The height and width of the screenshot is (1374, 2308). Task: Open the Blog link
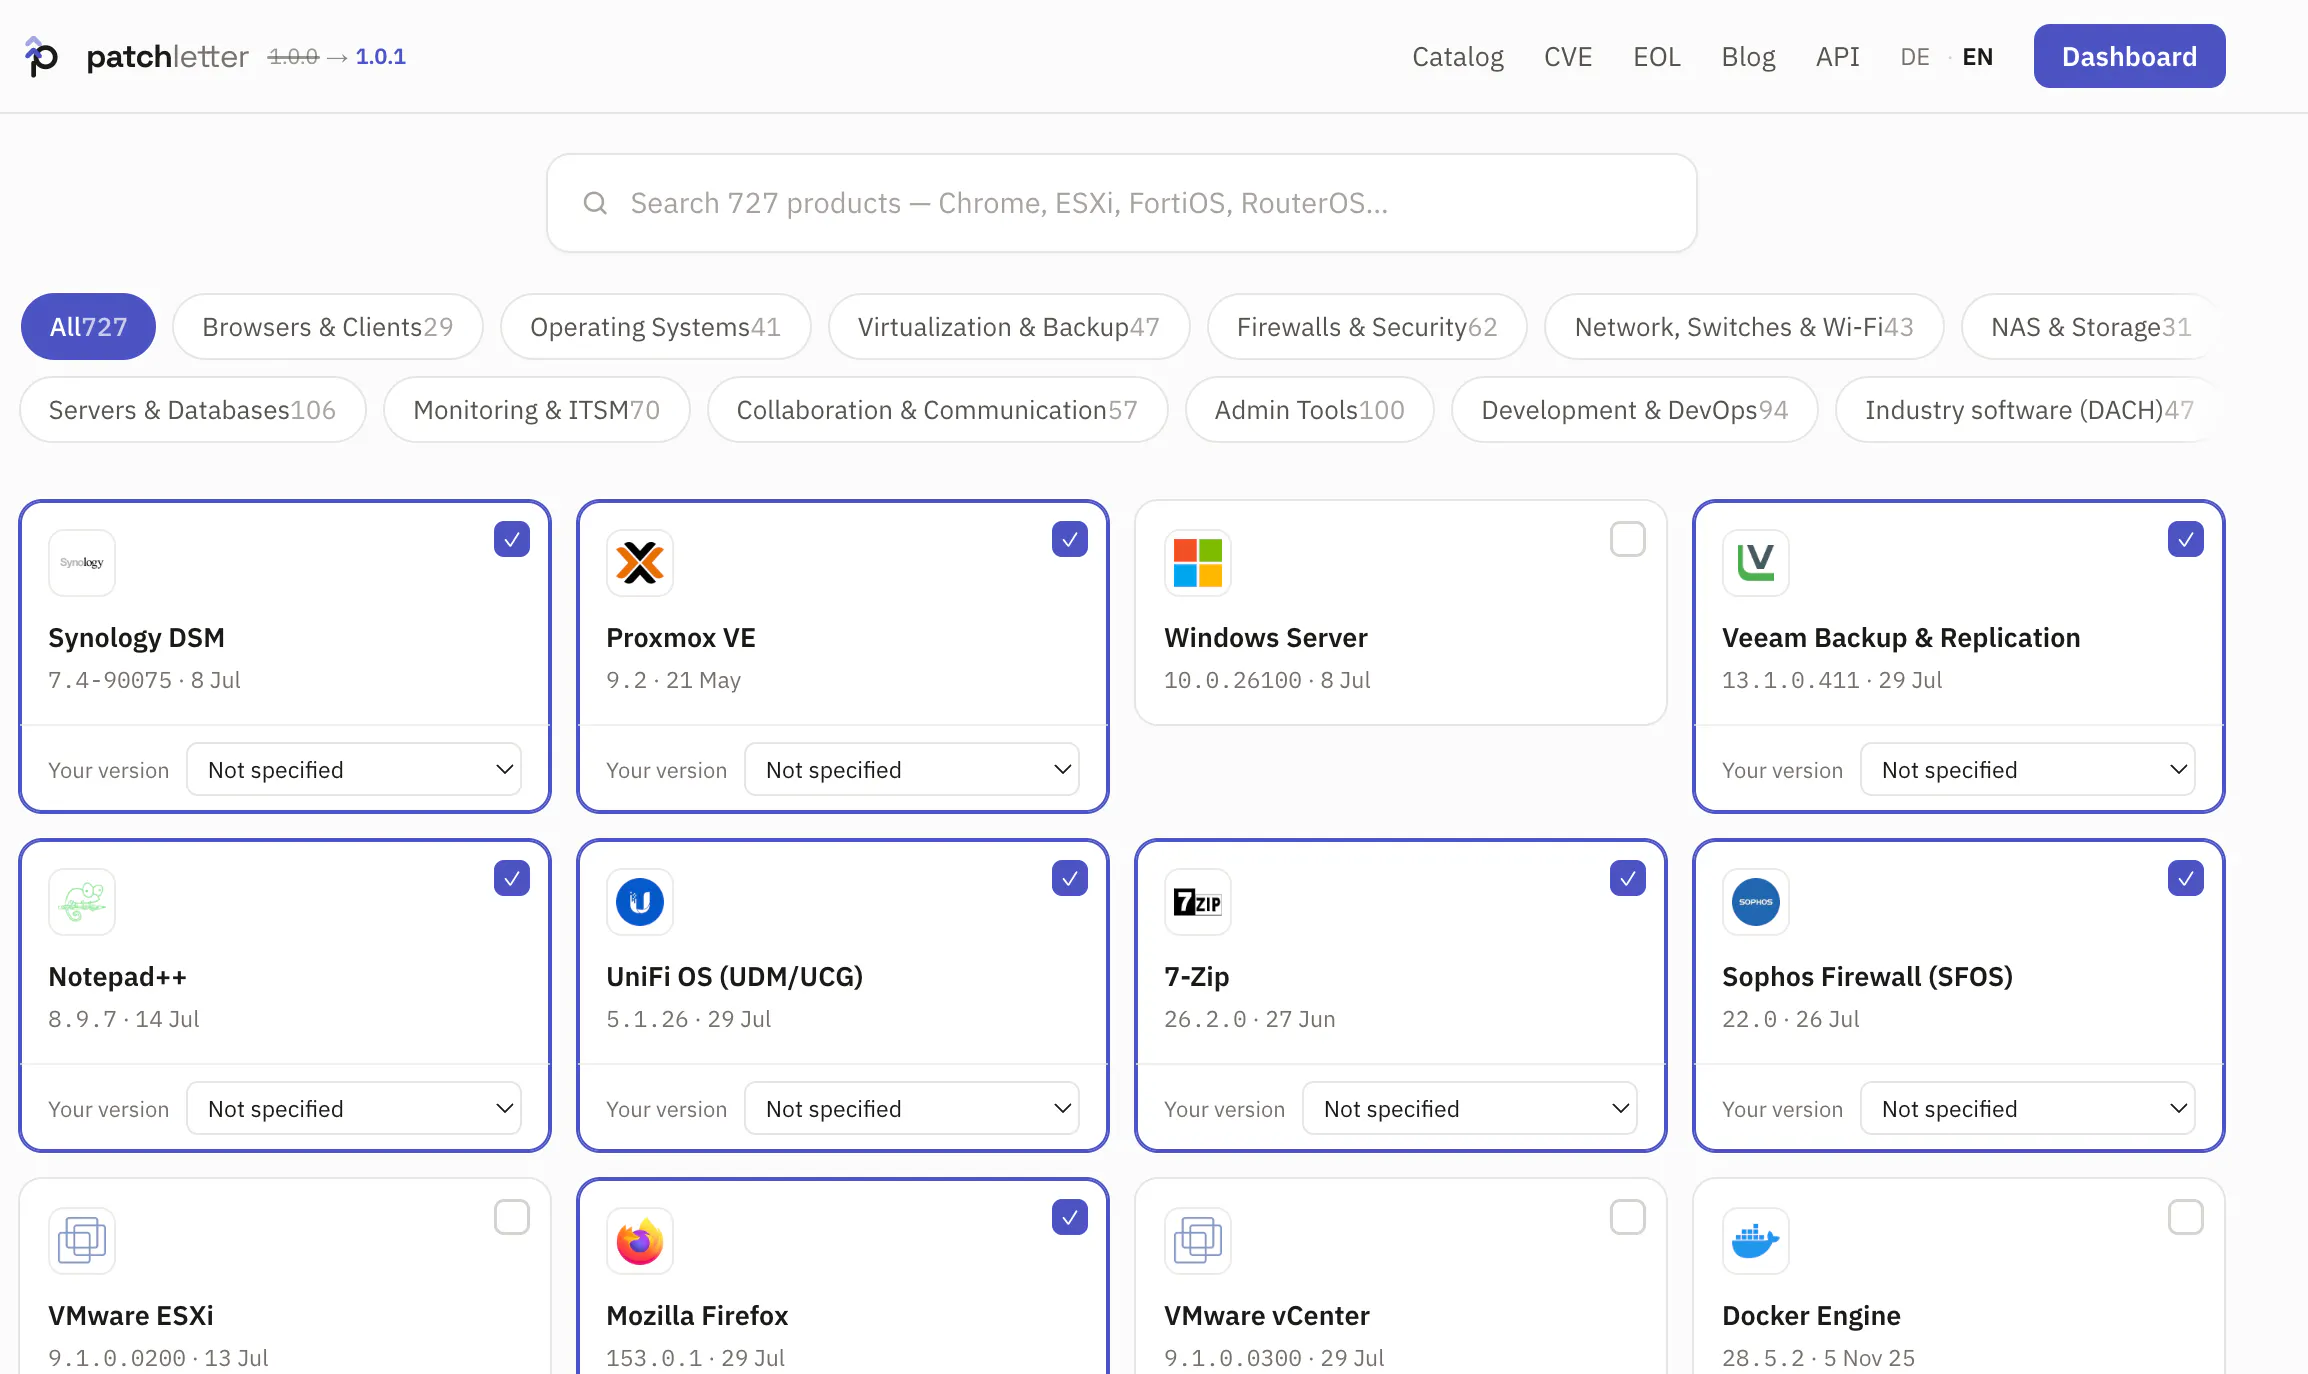click(1749, 57)
